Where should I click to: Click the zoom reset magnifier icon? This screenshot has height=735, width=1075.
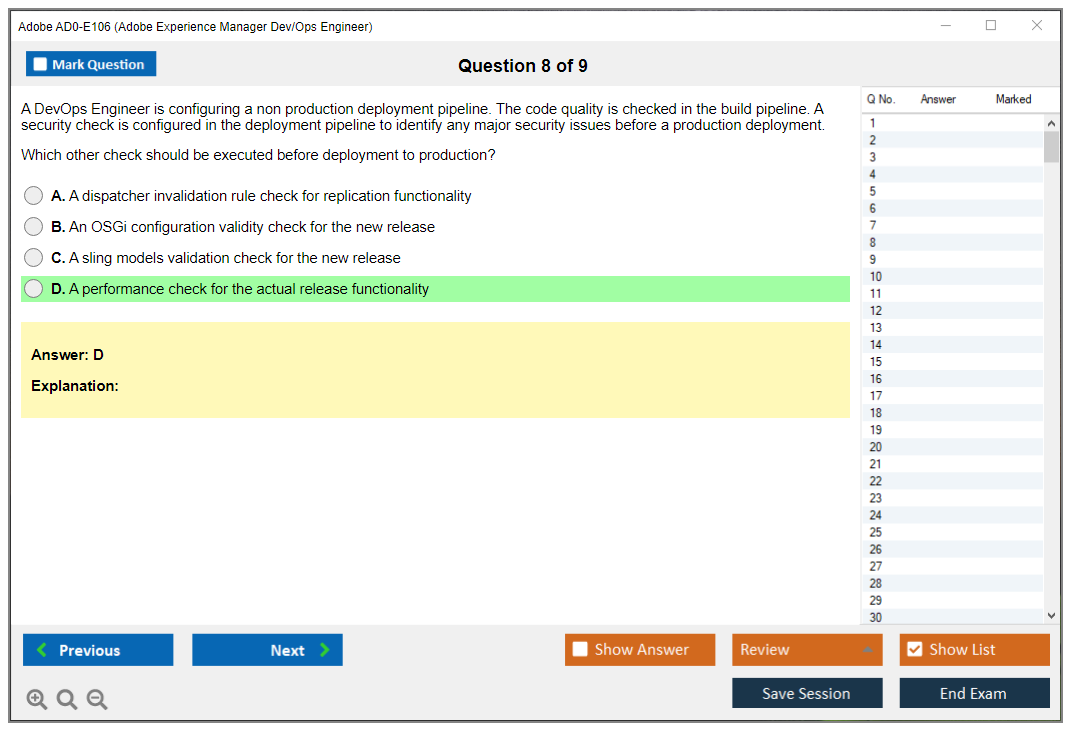click(x=67, y=700)
